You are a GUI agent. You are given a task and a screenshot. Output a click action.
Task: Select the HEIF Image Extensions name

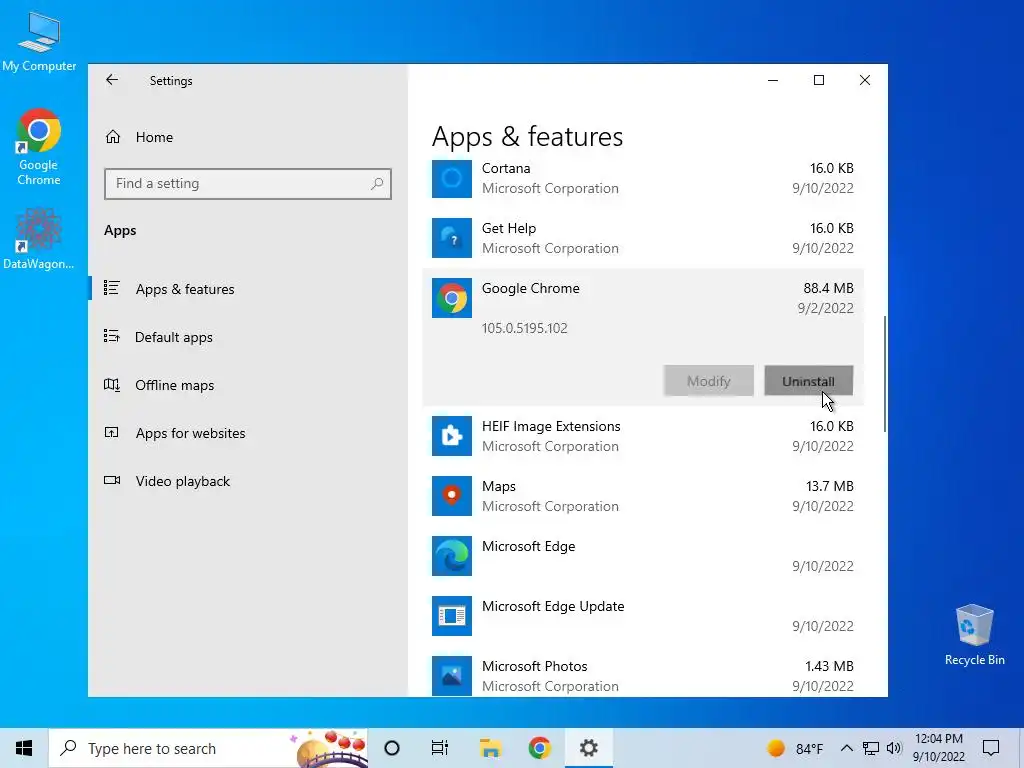(x=551, y=426)
